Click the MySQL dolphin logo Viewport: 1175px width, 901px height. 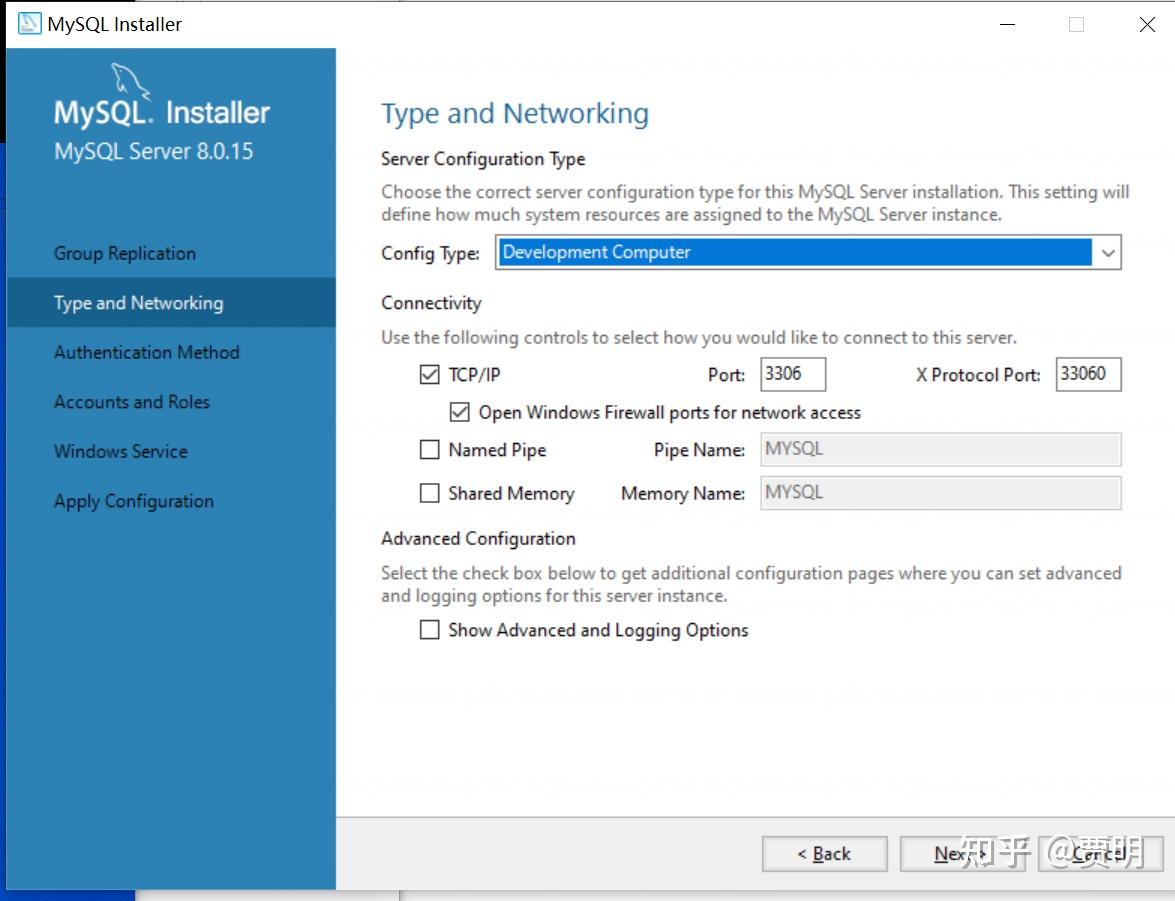pos(130,80)
